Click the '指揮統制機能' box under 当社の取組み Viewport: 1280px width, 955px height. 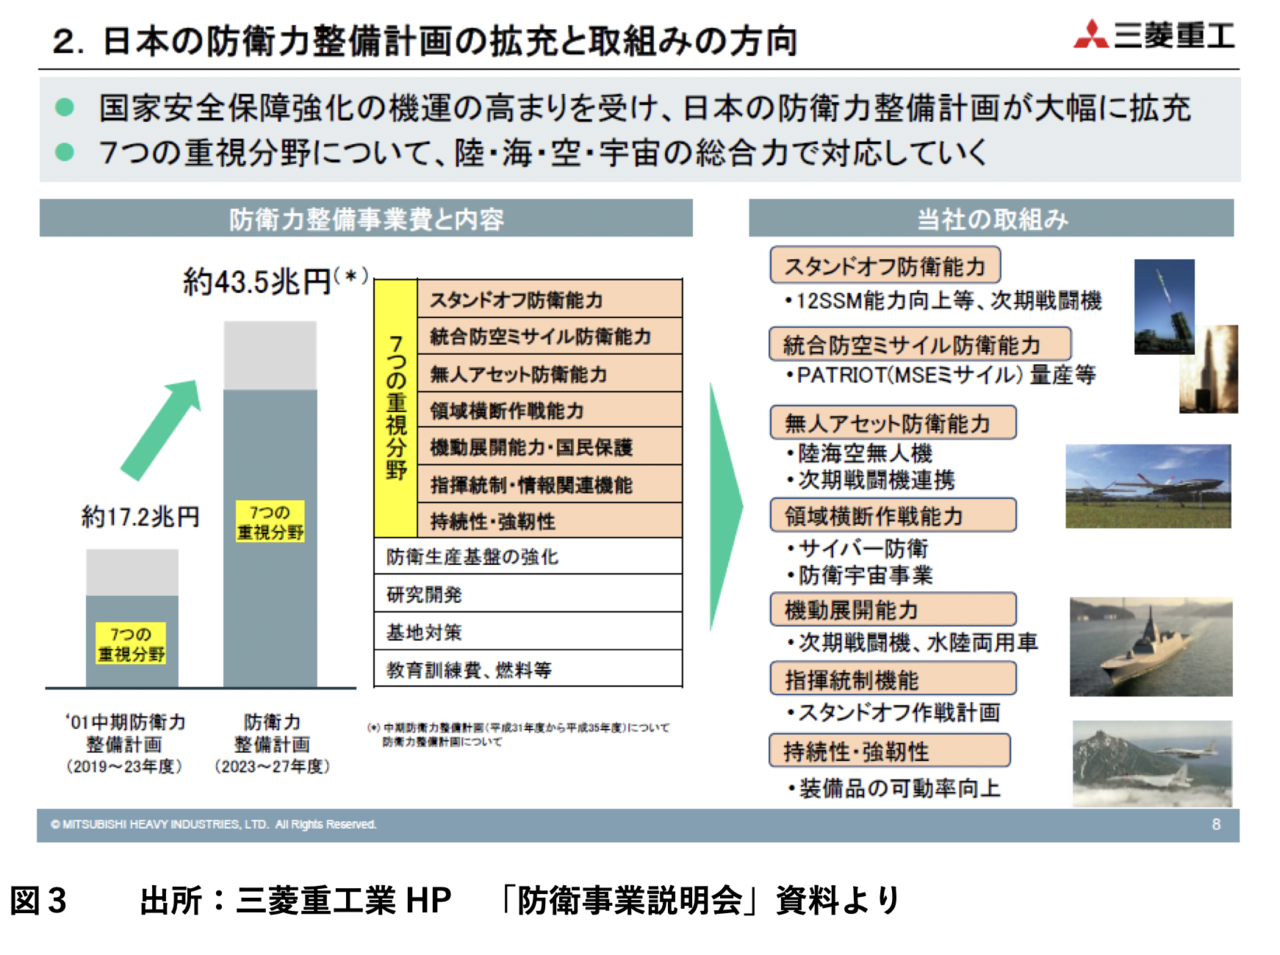pos(893,679)
